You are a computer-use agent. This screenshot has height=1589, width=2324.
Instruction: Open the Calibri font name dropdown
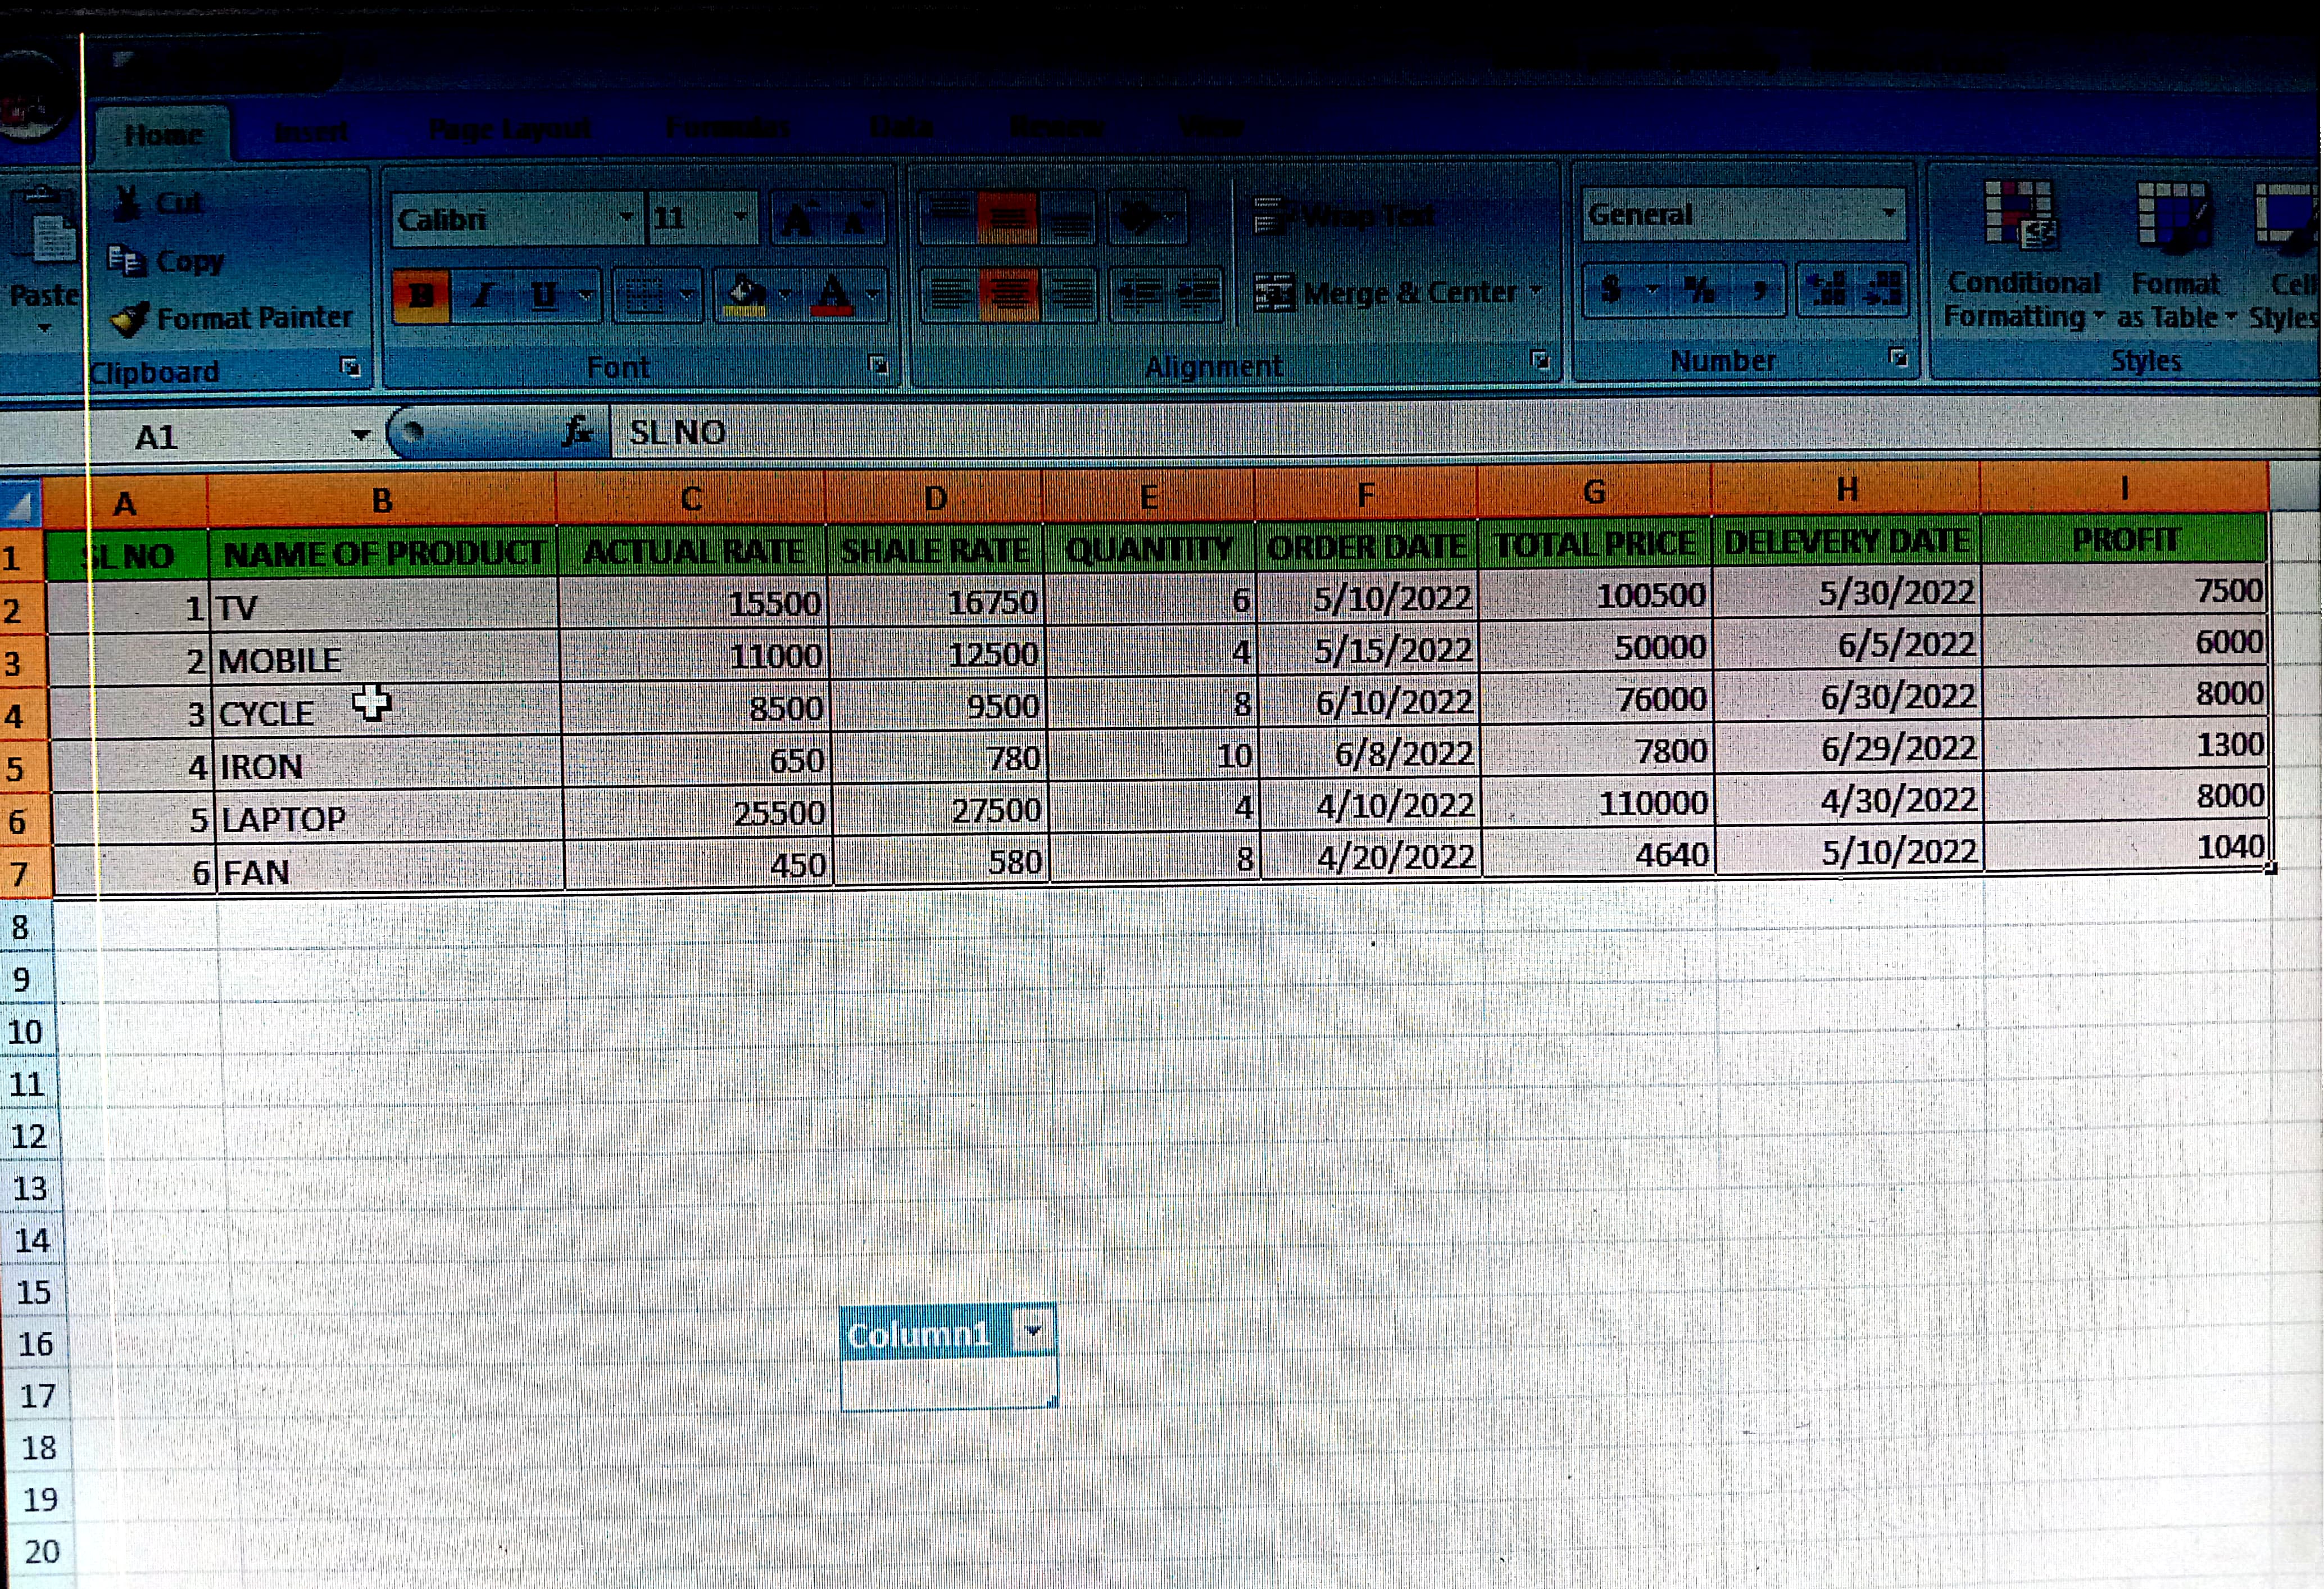click(626, 218)
